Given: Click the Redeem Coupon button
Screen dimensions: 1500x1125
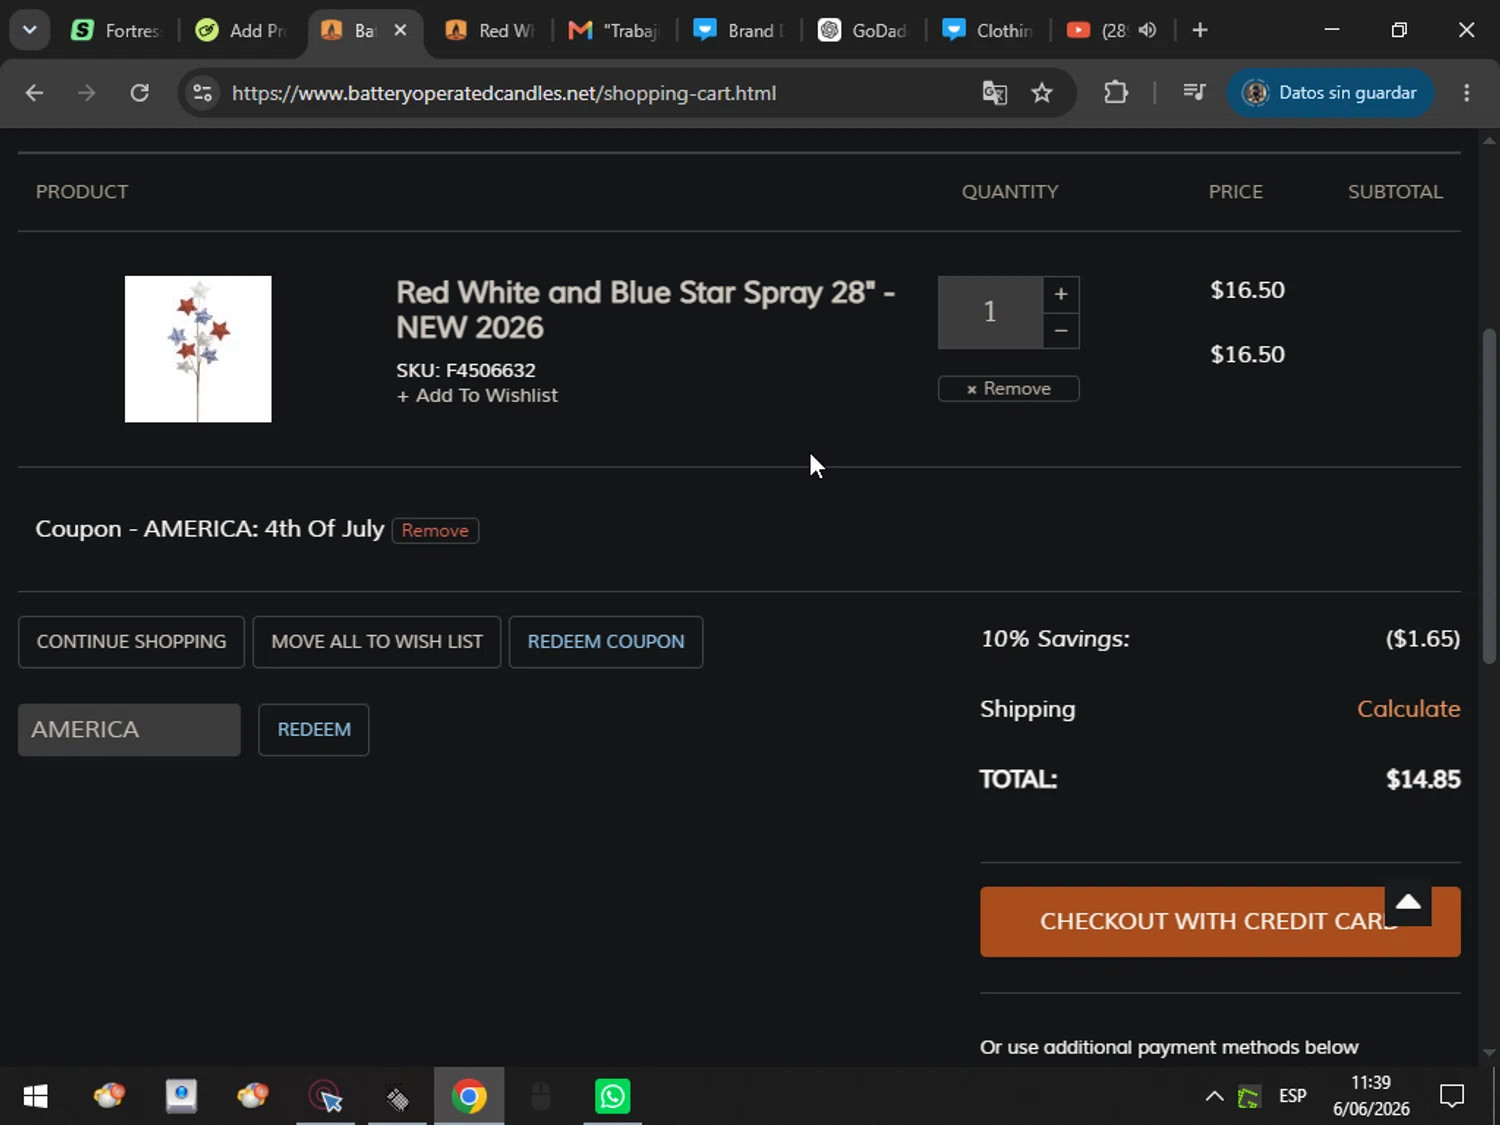Looking at the screenshot, I should (x=606, y=642).
